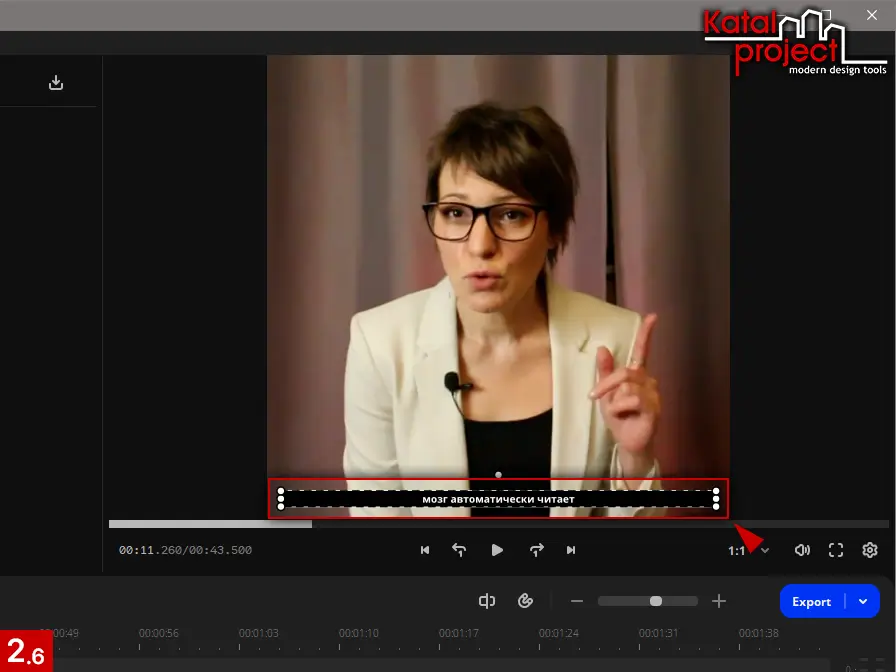The image size is (896, 672).
Task: Open the player settings gear
Action: point(870,550)
